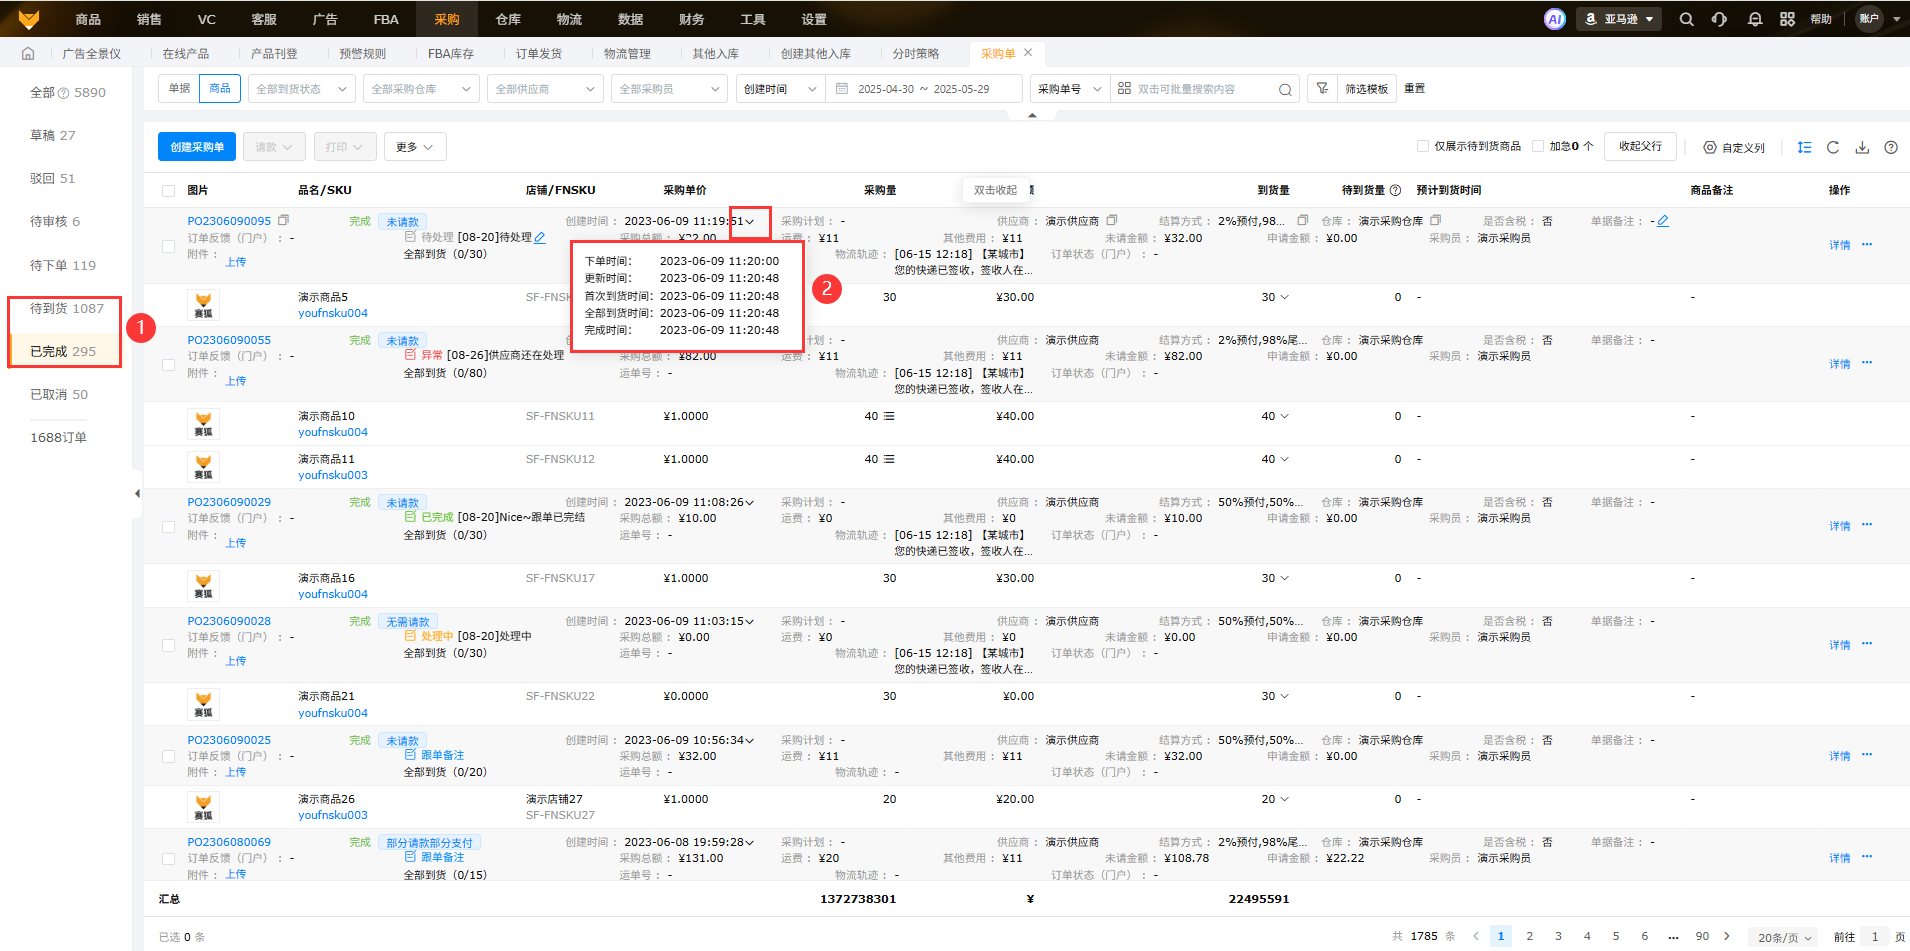Image resolution: width=1910 pixels, height=951 pixels.
Task: Open more actions for PO2306090055
Action: click(1867, 363)
